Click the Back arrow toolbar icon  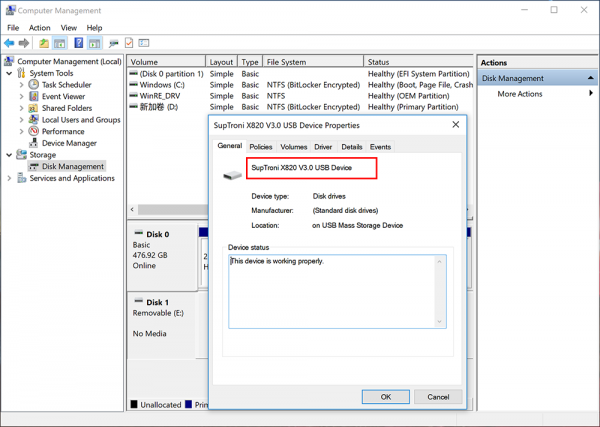tap(9, 43)
